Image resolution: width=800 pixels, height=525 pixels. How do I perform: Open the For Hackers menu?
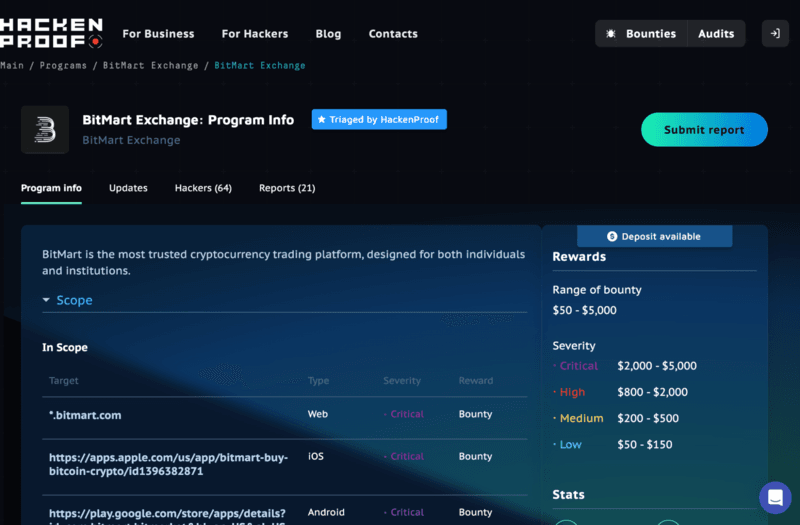point(255,34)
